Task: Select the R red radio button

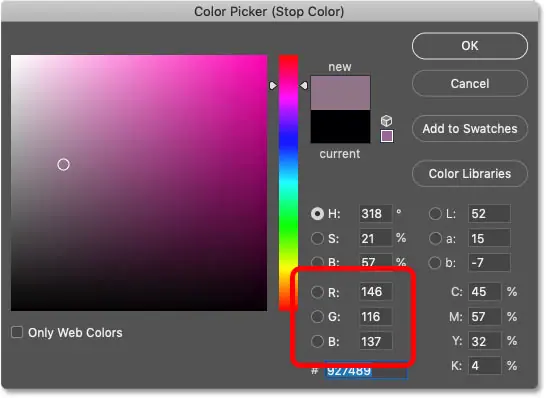Action: click(317, 292)
